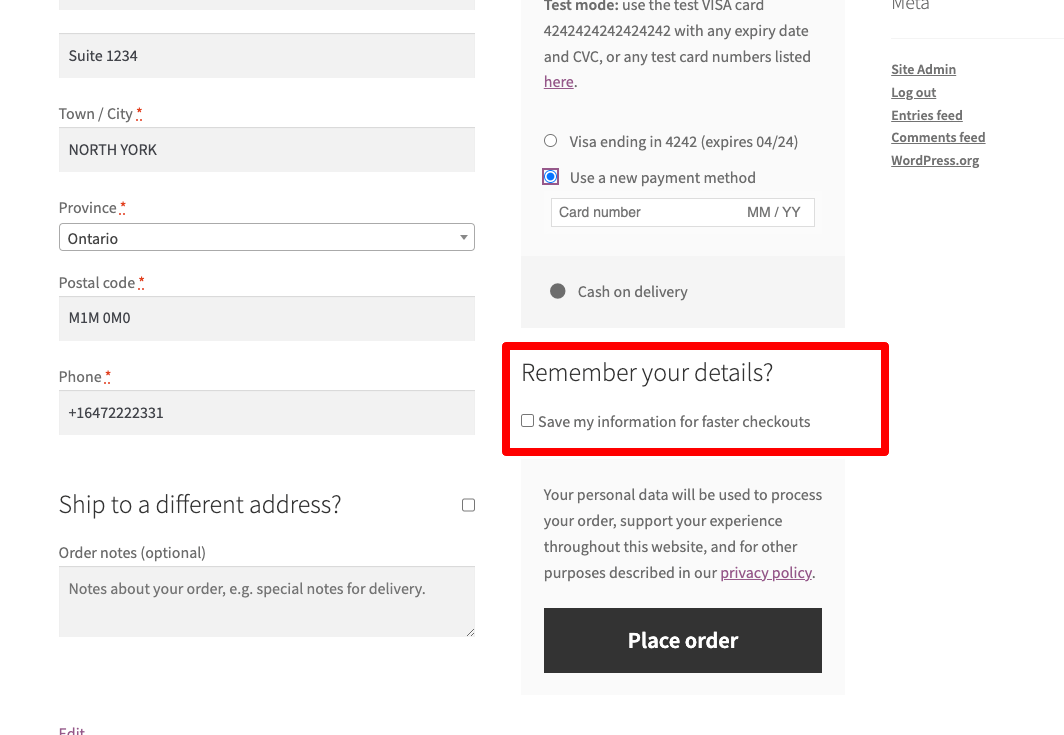This screenshot has width=1064, height=735.
Task: Choose Use a new payment method
Action: pos(550,176)
